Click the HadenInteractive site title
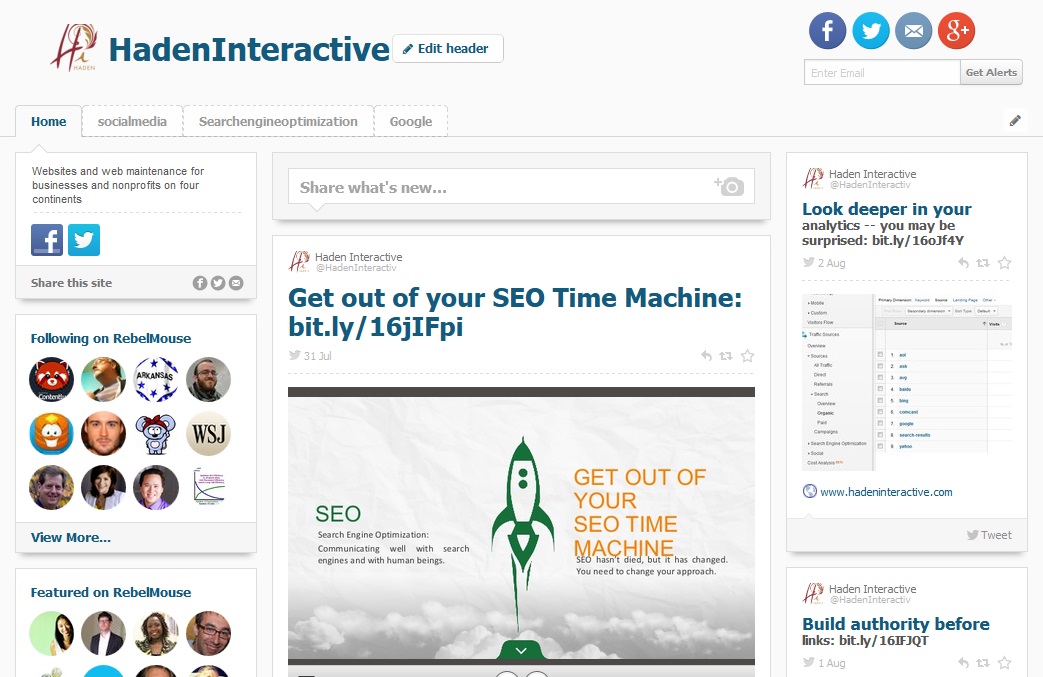 [x=249, y=49]
